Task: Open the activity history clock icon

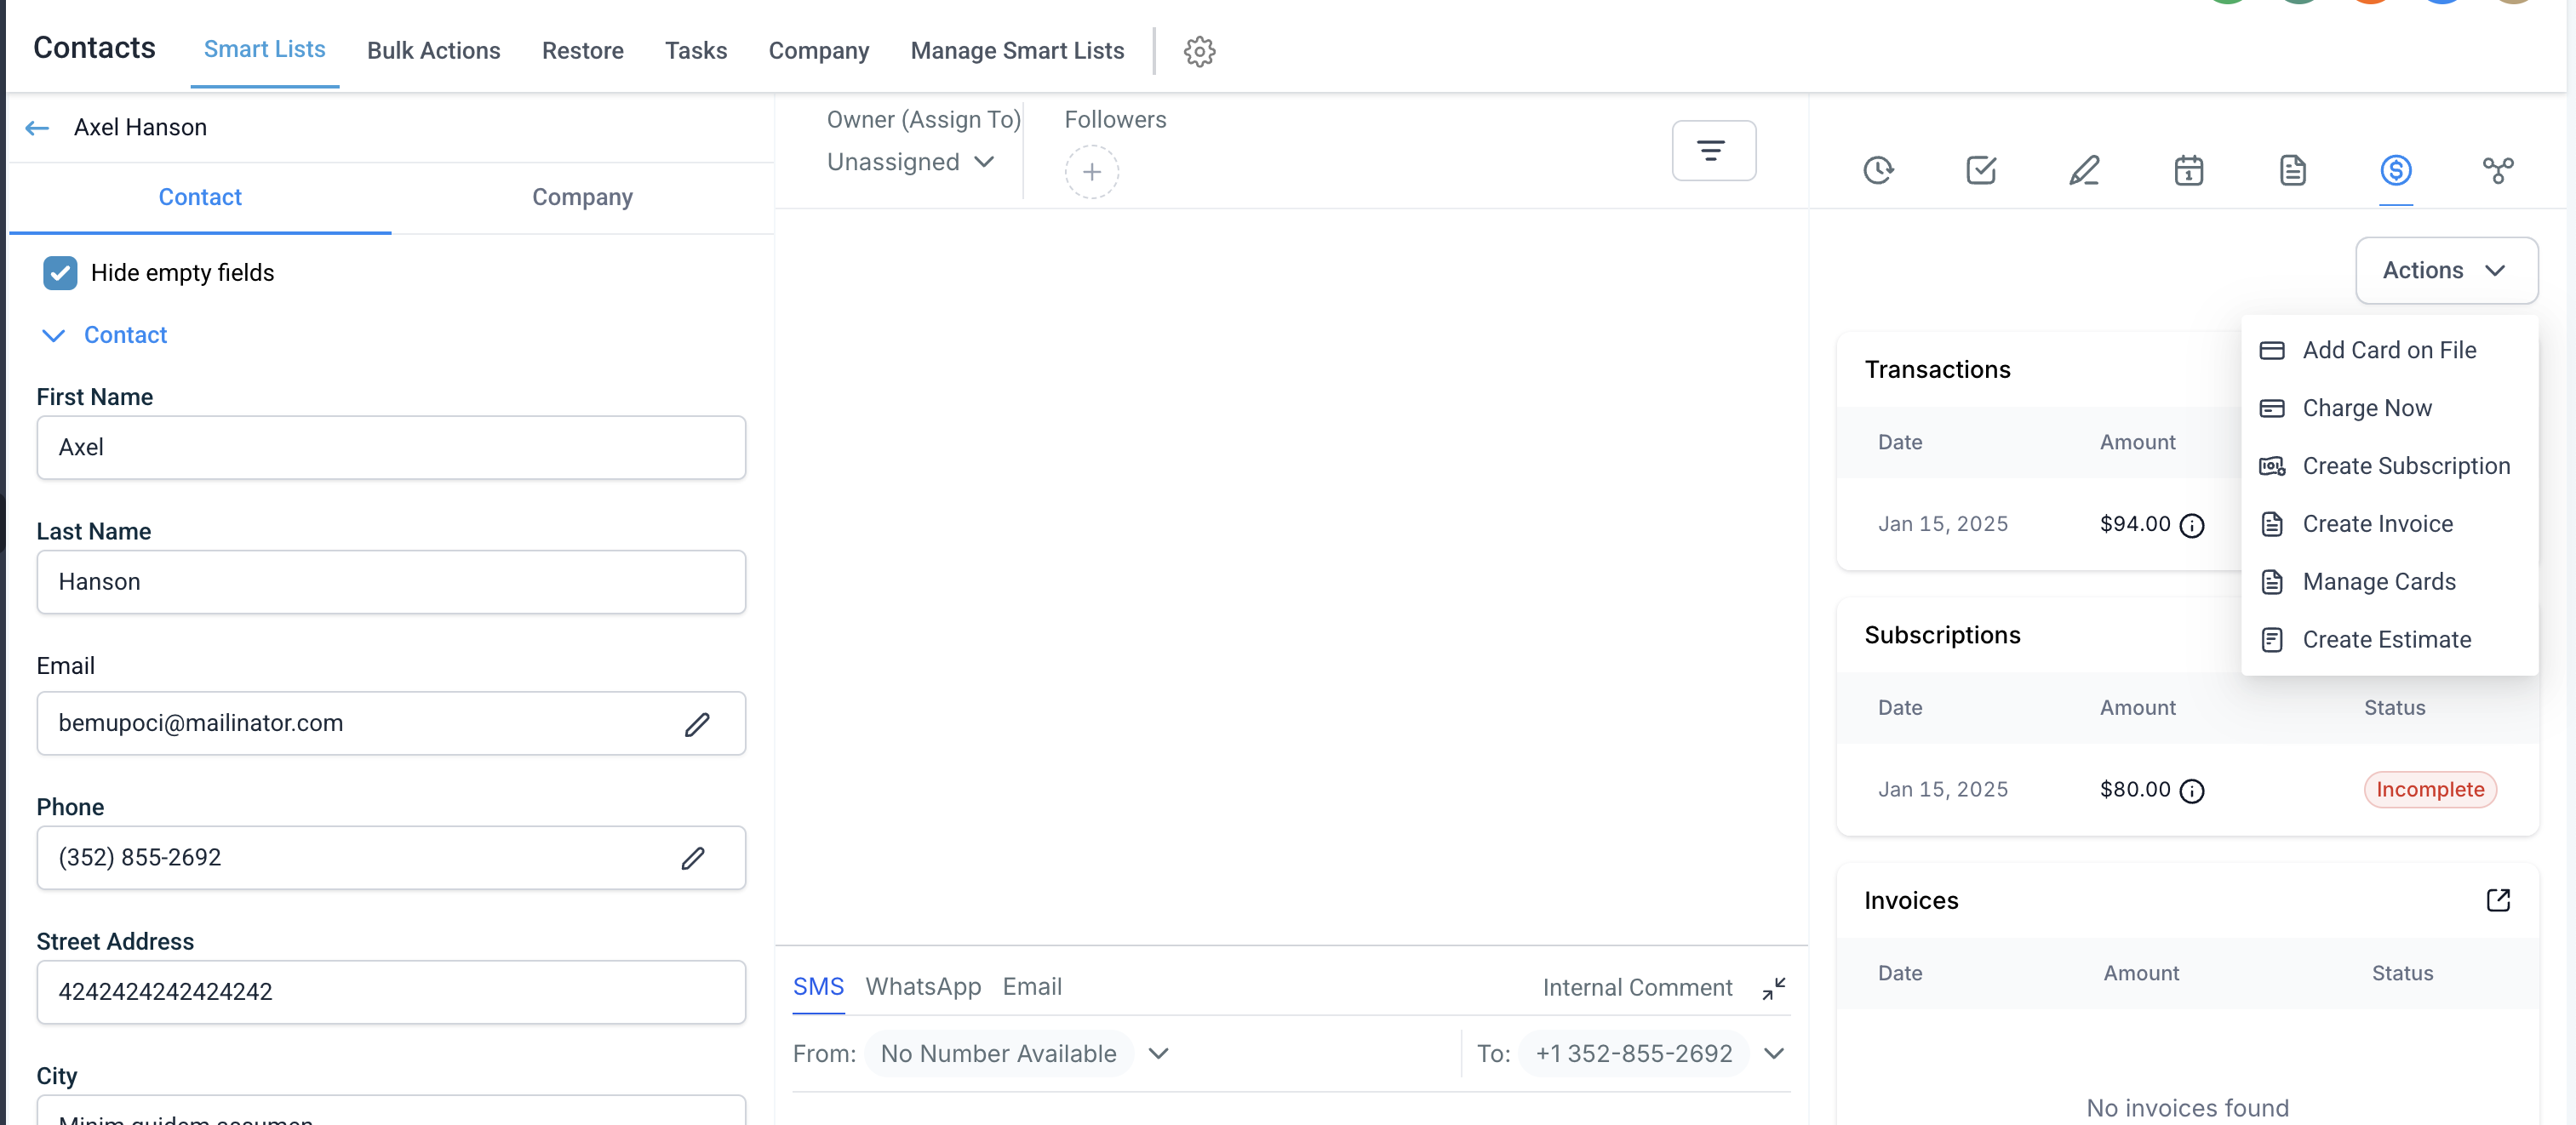Action: (1878, 170)
